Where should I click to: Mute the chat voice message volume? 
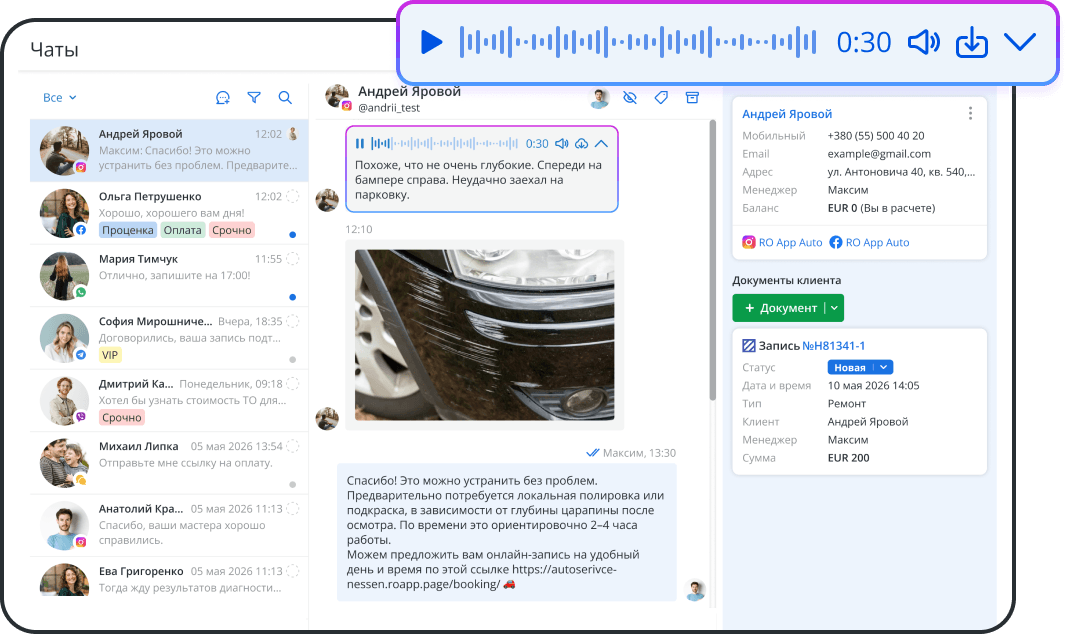pyautogui.click(x=561, y=144)
